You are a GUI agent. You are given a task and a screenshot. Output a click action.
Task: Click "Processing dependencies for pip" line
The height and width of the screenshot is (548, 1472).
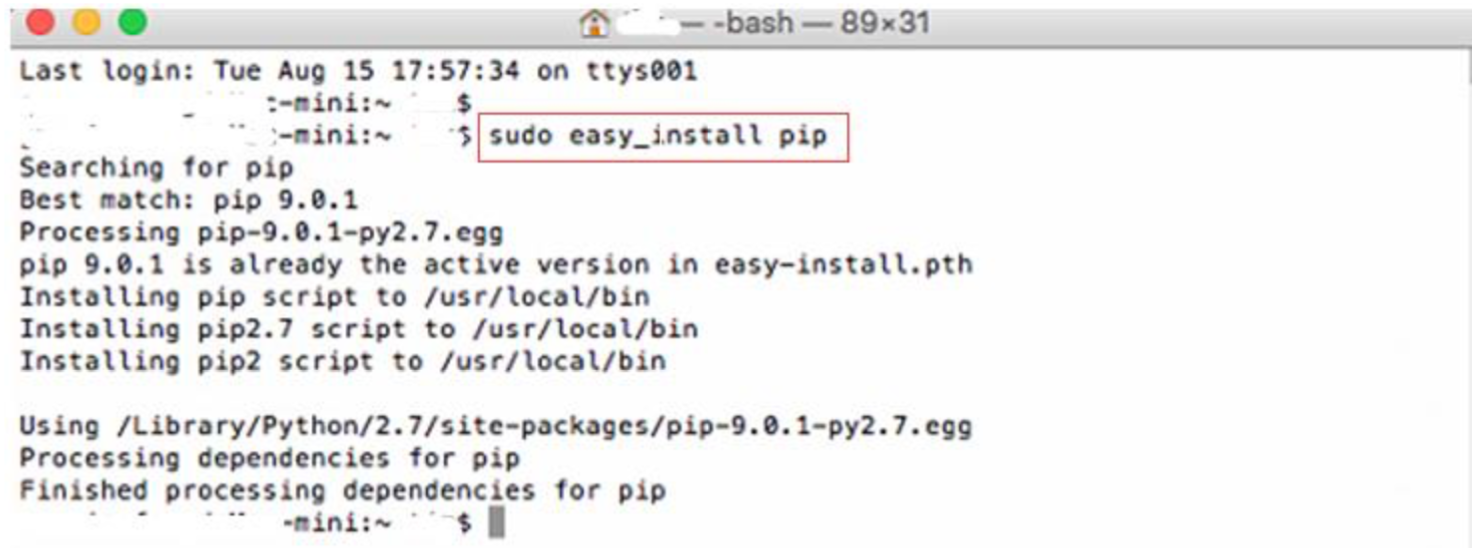point(270,459)
